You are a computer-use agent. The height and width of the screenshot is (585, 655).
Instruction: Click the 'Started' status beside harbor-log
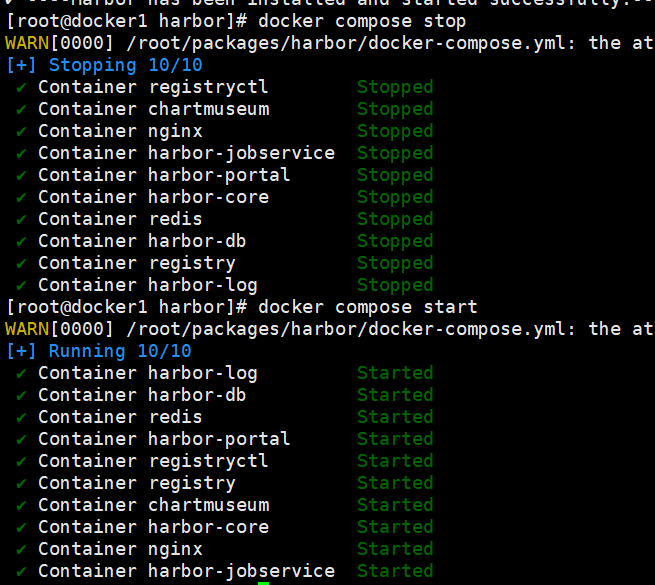[395, 373]
